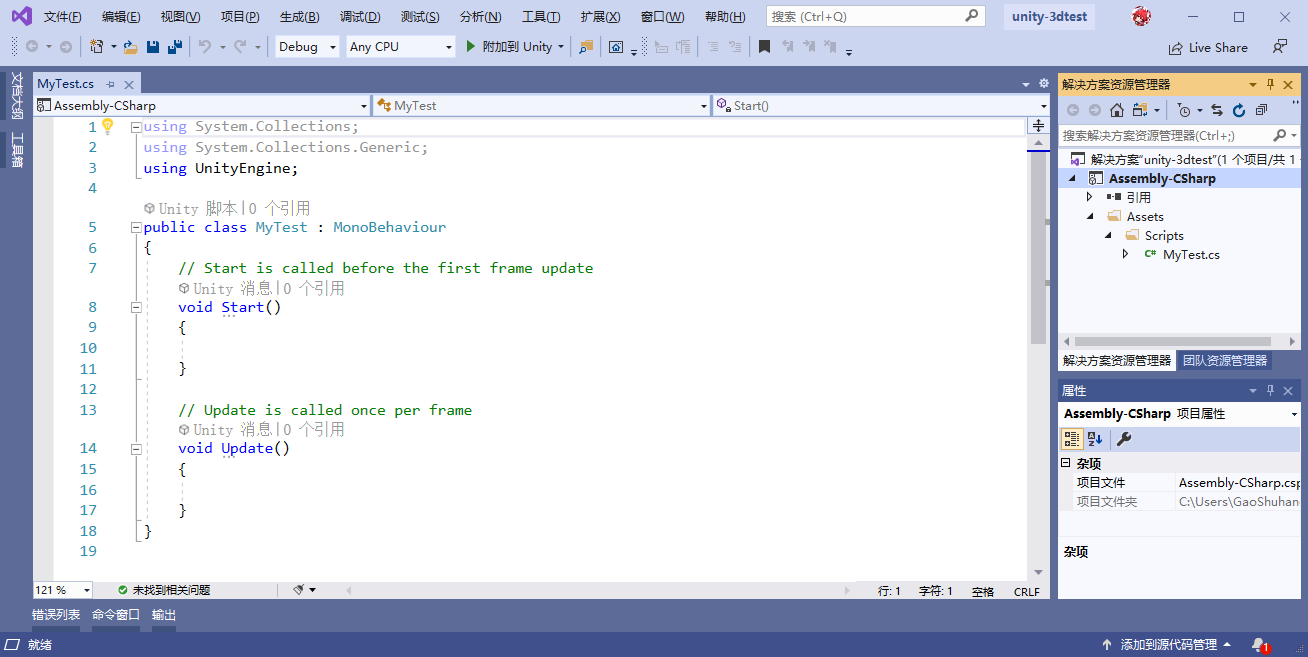Screen dimensions: 1308x657
Task: Sort properties alphabetically
Action: (x=1095, y=438)
